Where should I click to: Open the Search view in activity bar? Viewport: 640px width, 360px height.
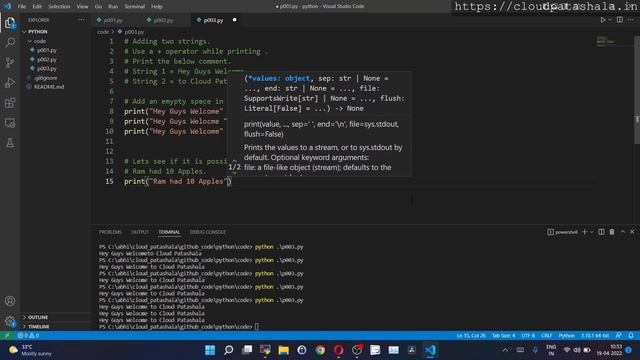[x=10, y=42]
